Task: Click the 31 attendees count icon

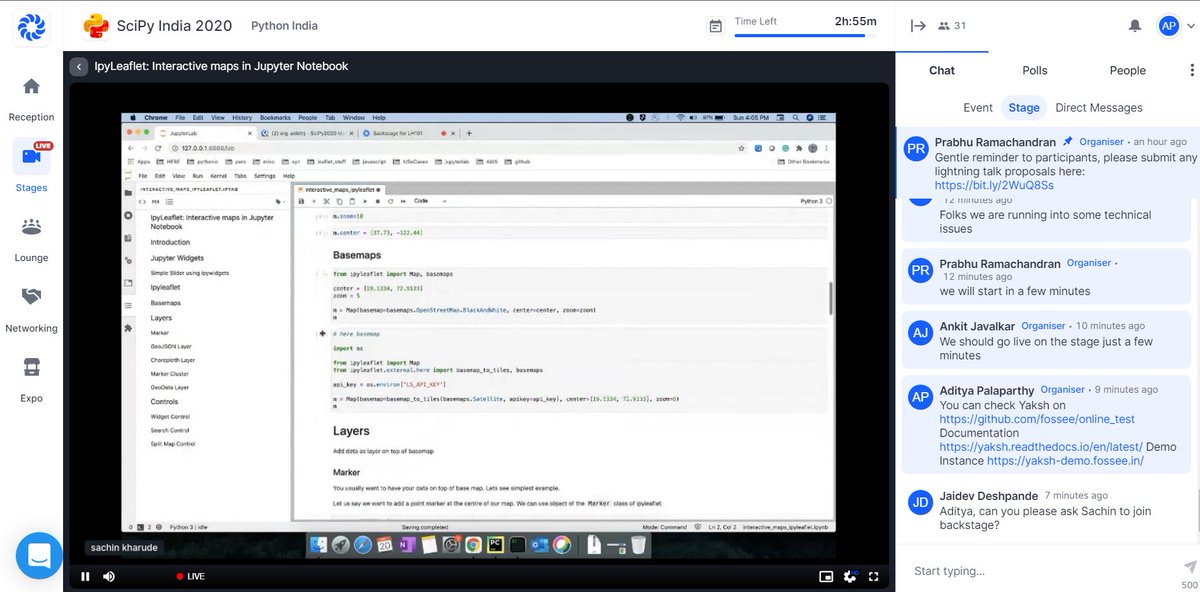Action: [952, 26]
